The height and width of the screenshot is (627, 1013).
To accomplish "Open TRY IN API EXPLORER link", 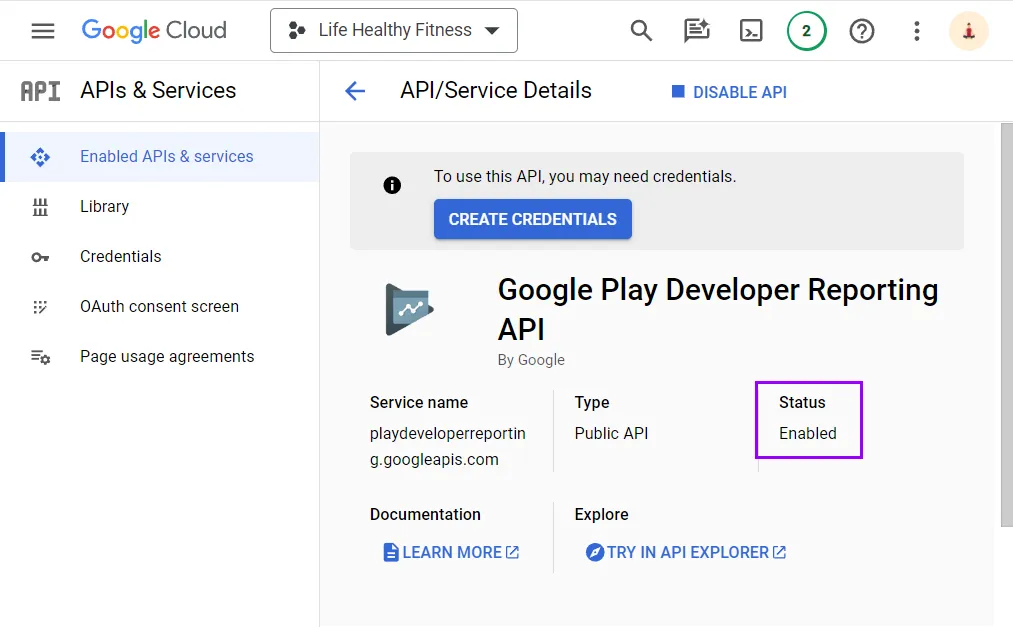I will point(686,552).
